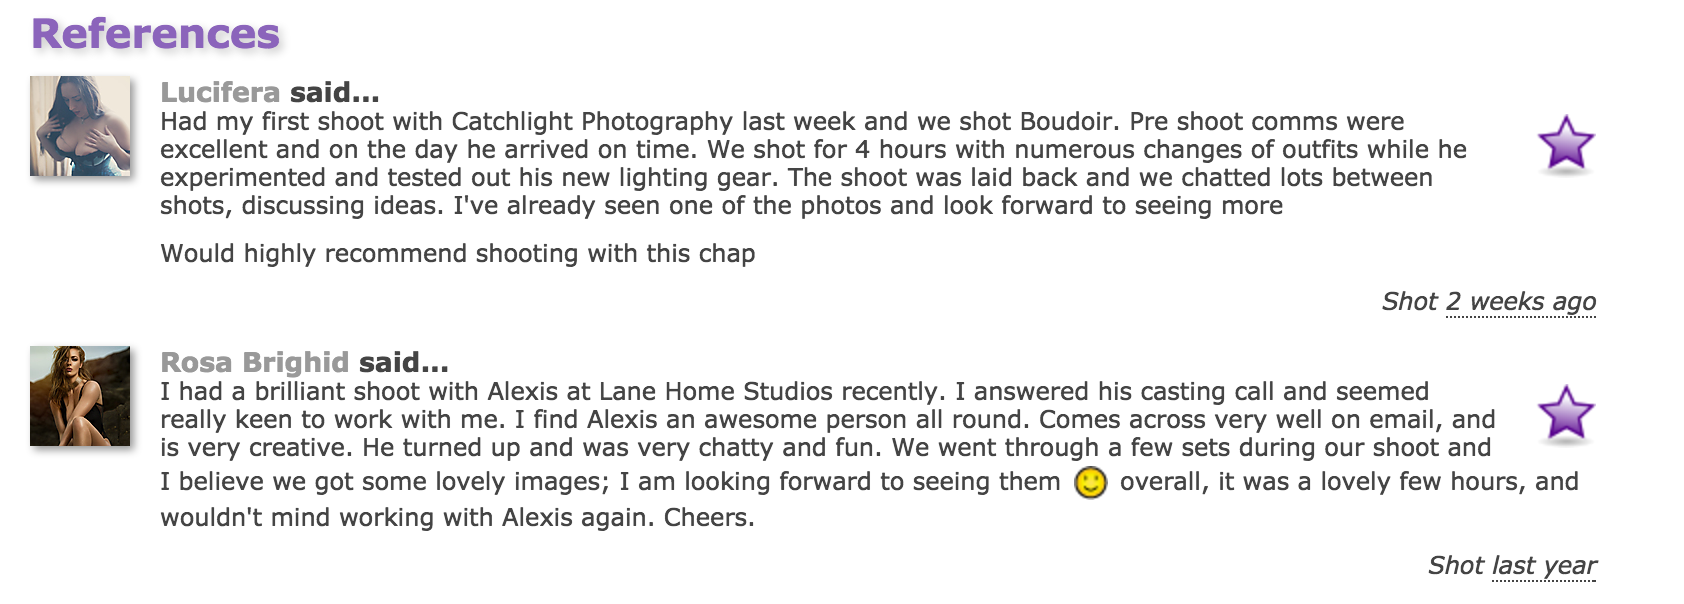Click 'said...' after Lucifera's name

(x=335, y=92)
